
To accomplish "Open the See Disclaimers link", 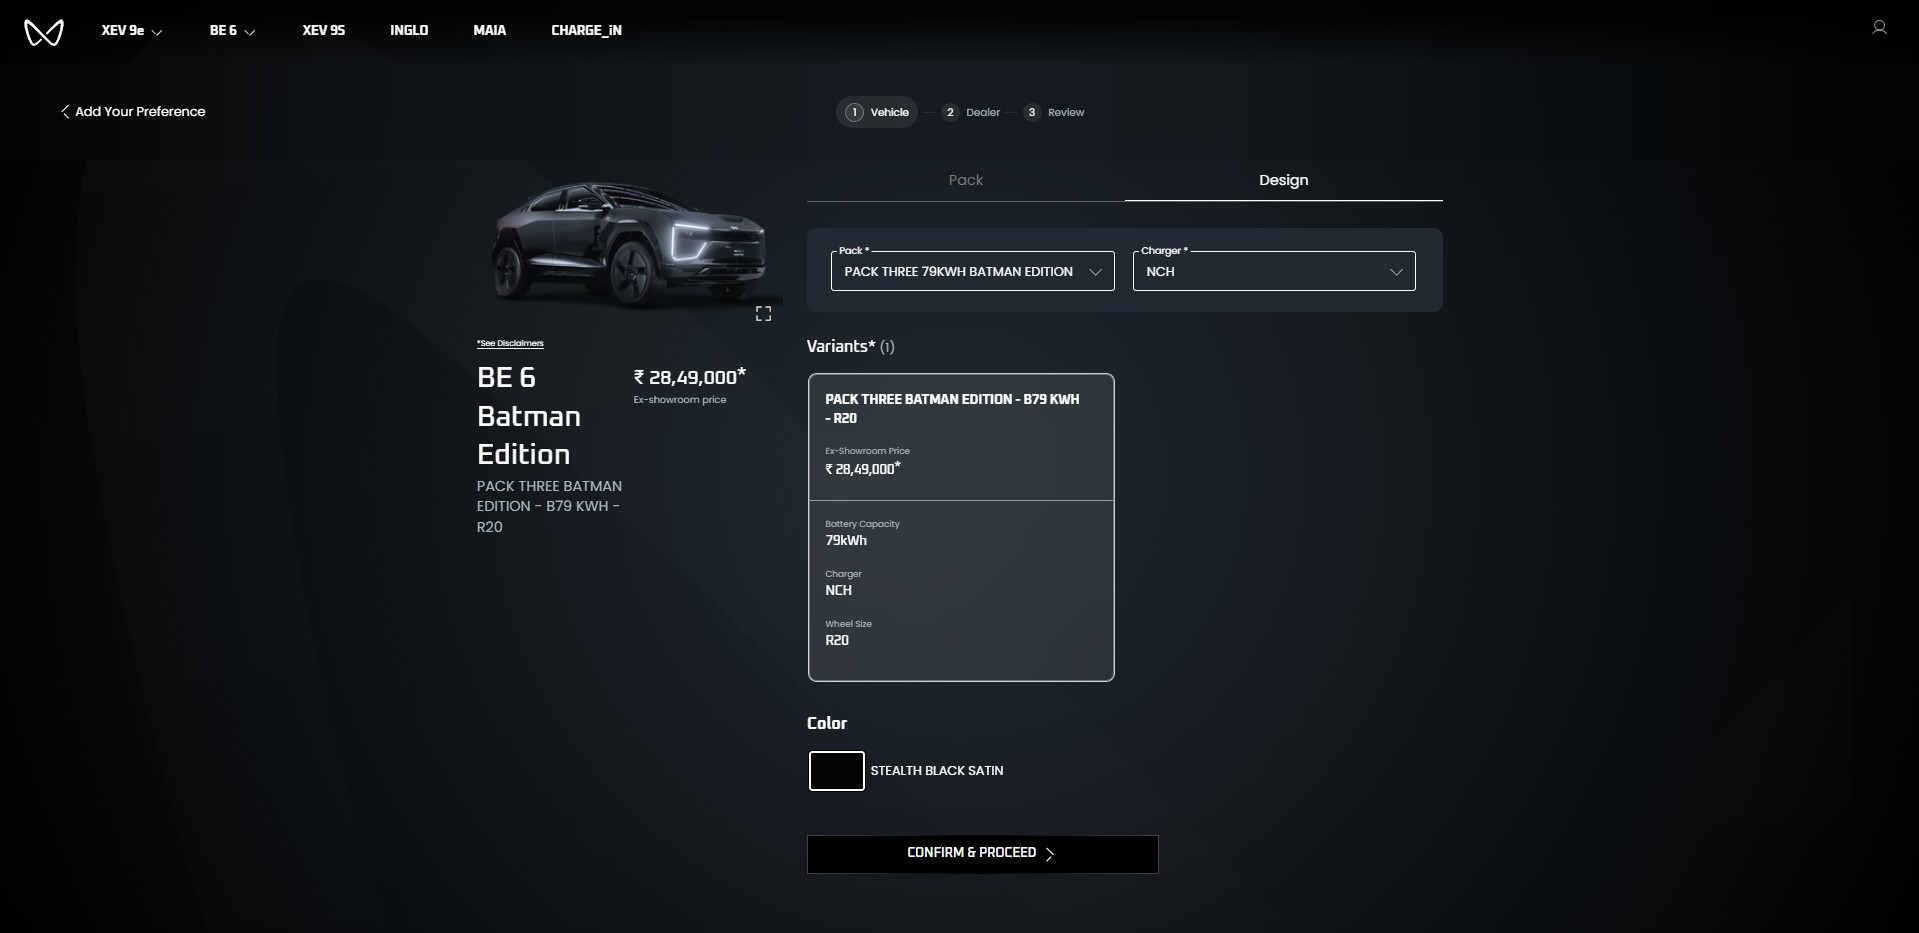I will coord(510,343).
